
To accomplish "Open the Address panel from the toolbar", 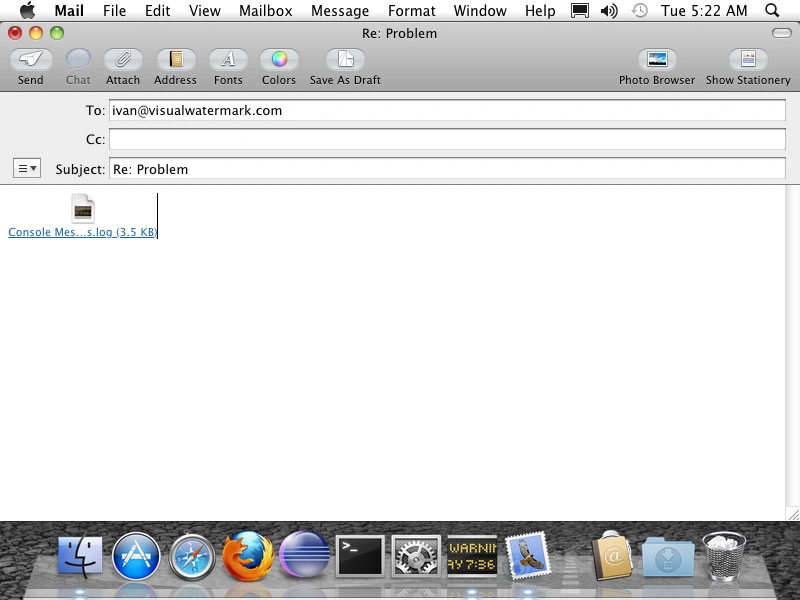I will [175, 60].
